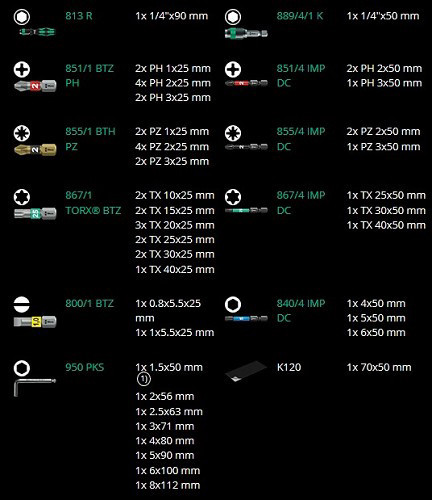Click the 950 PKS product link

[x=85, y=367]
